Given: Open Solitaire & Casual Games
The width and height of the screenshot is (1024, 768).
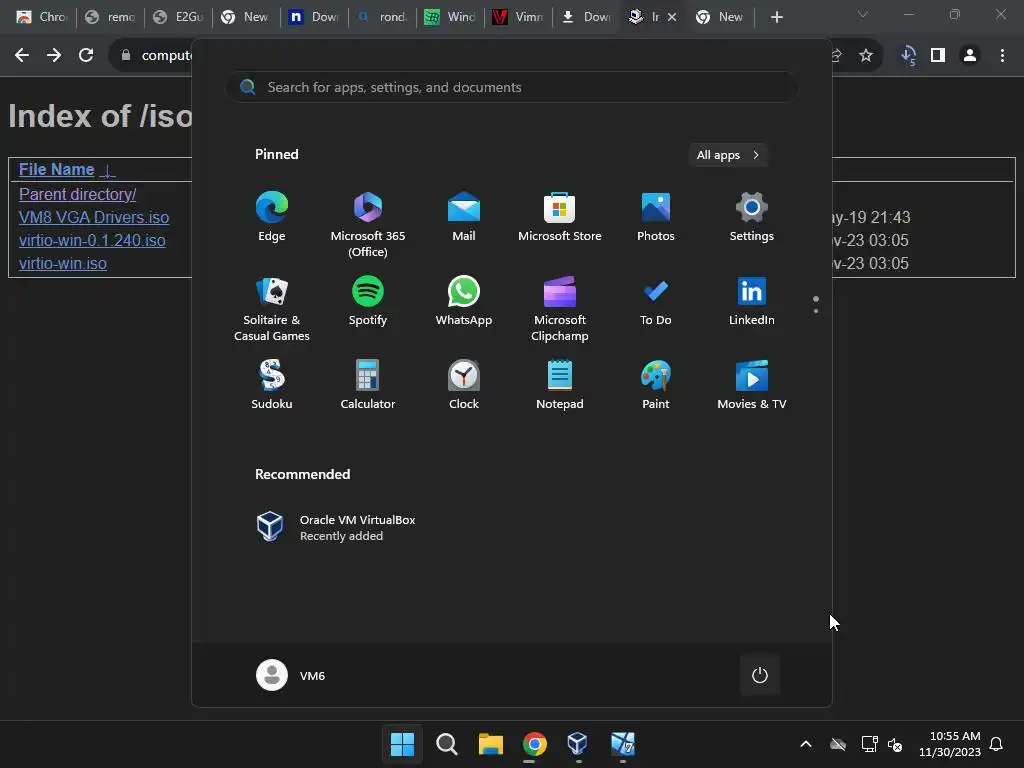Looking at the screenshot, I should 272,309.
